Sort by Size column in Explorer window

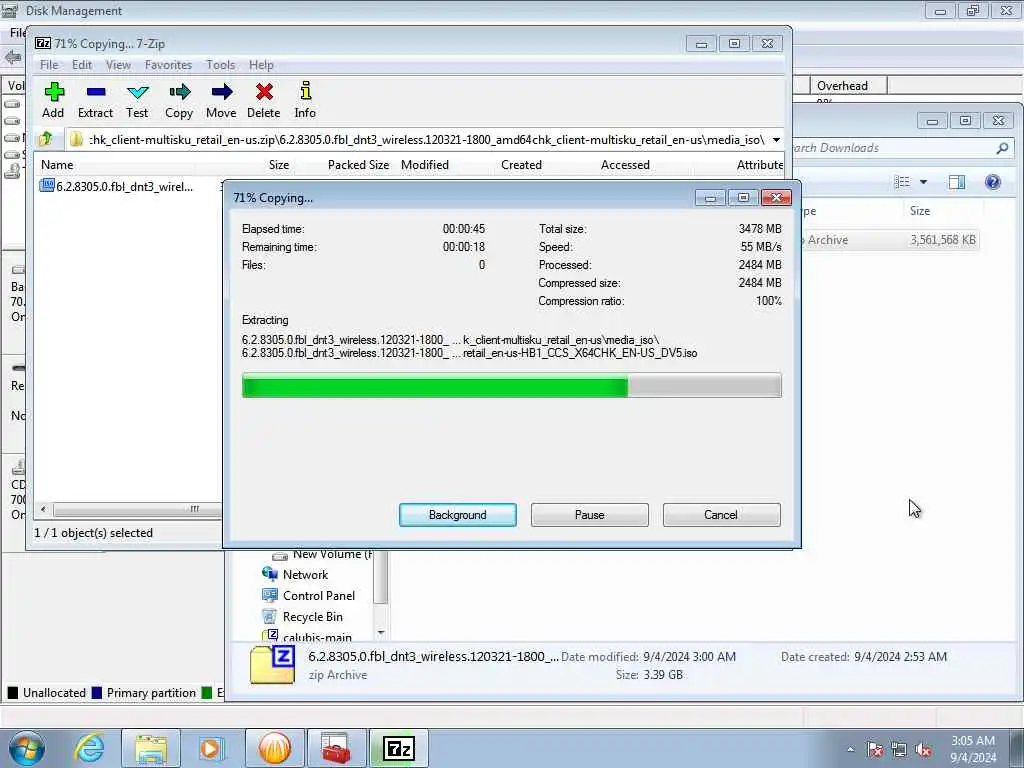tap(920, 210)
